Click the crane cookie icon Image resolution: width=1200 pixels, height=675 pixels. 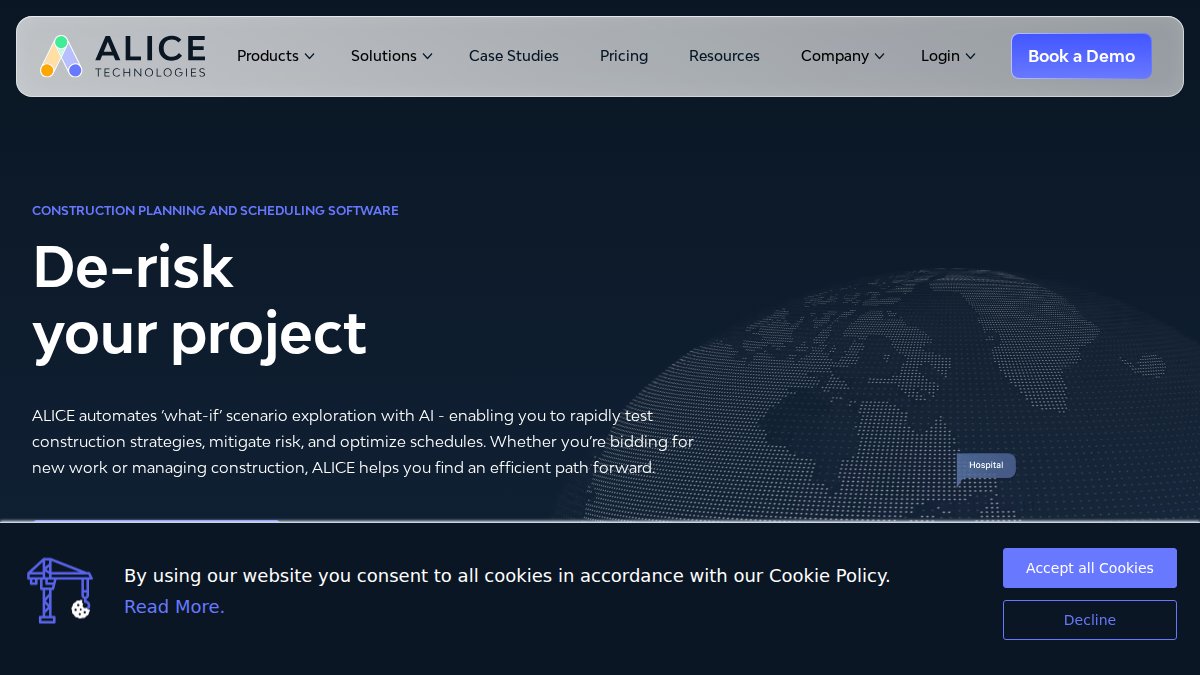(59, 590)
